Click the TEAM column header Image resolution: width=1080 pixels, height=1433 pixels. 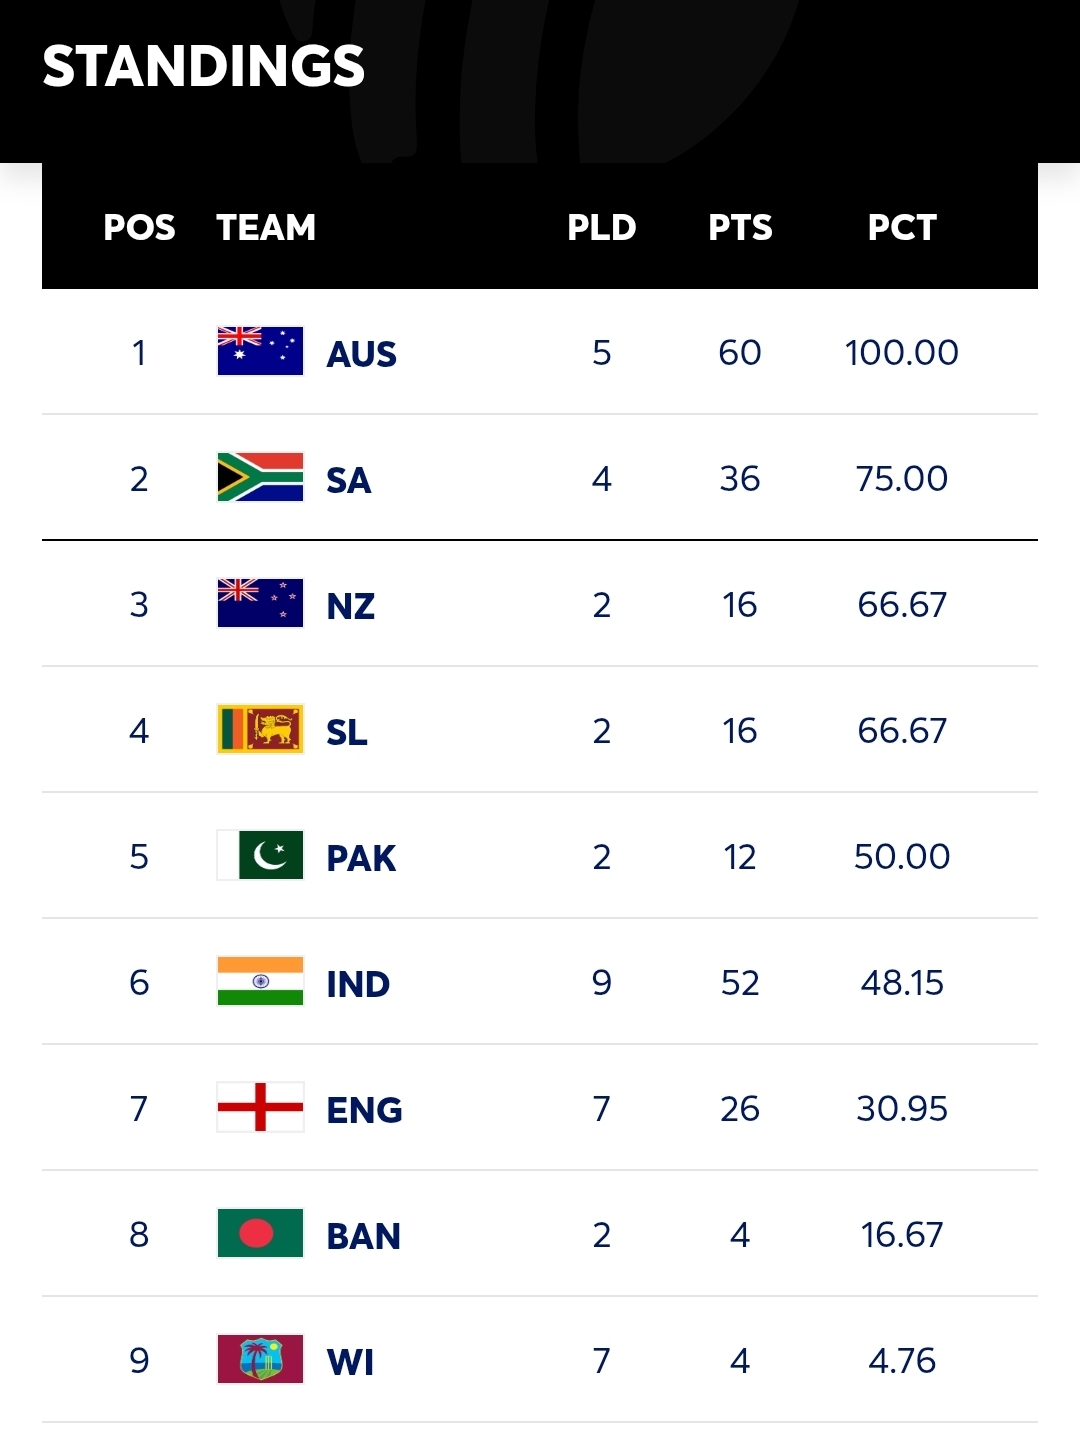click(x=266, y=227)
